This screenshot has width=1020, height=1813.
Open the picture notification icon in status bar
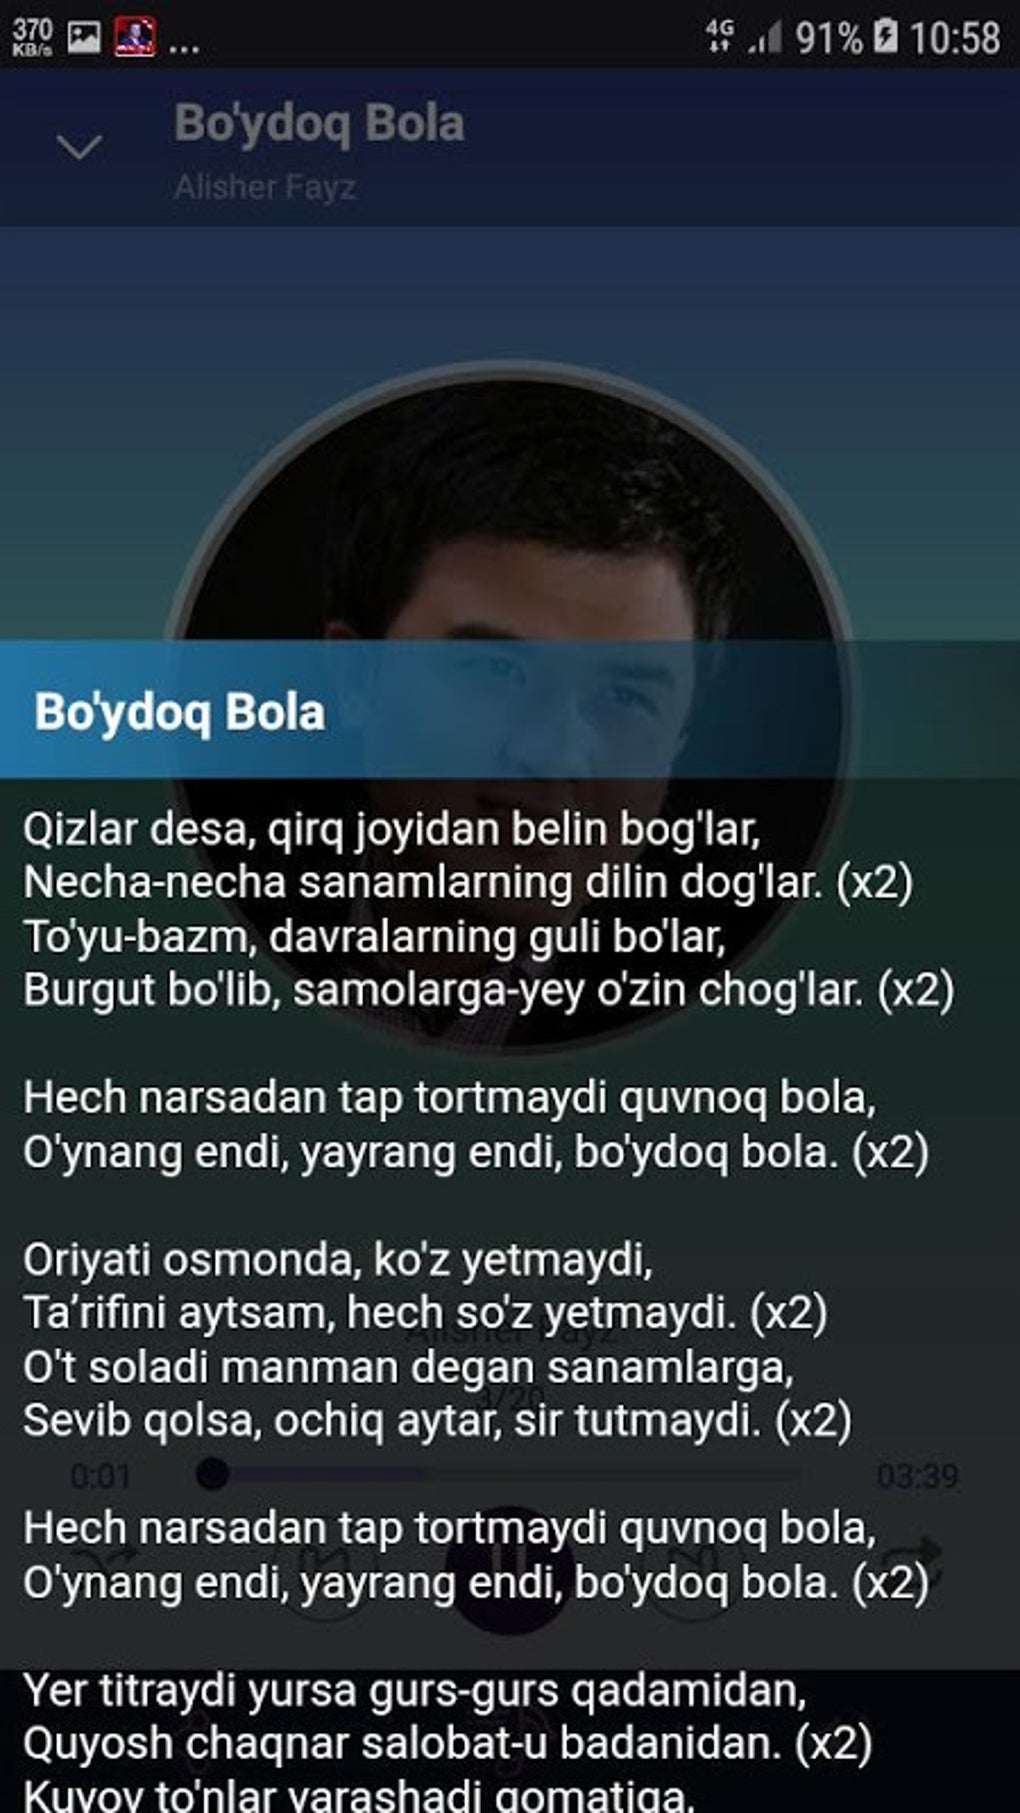[84, 38]
